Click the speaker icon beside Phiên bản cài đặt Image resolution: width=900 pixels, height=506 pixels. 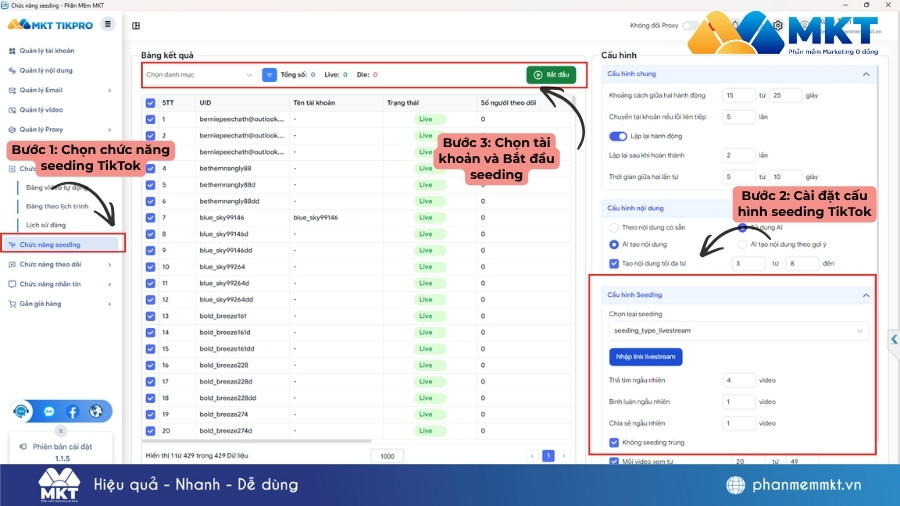(x=23, y=446)
